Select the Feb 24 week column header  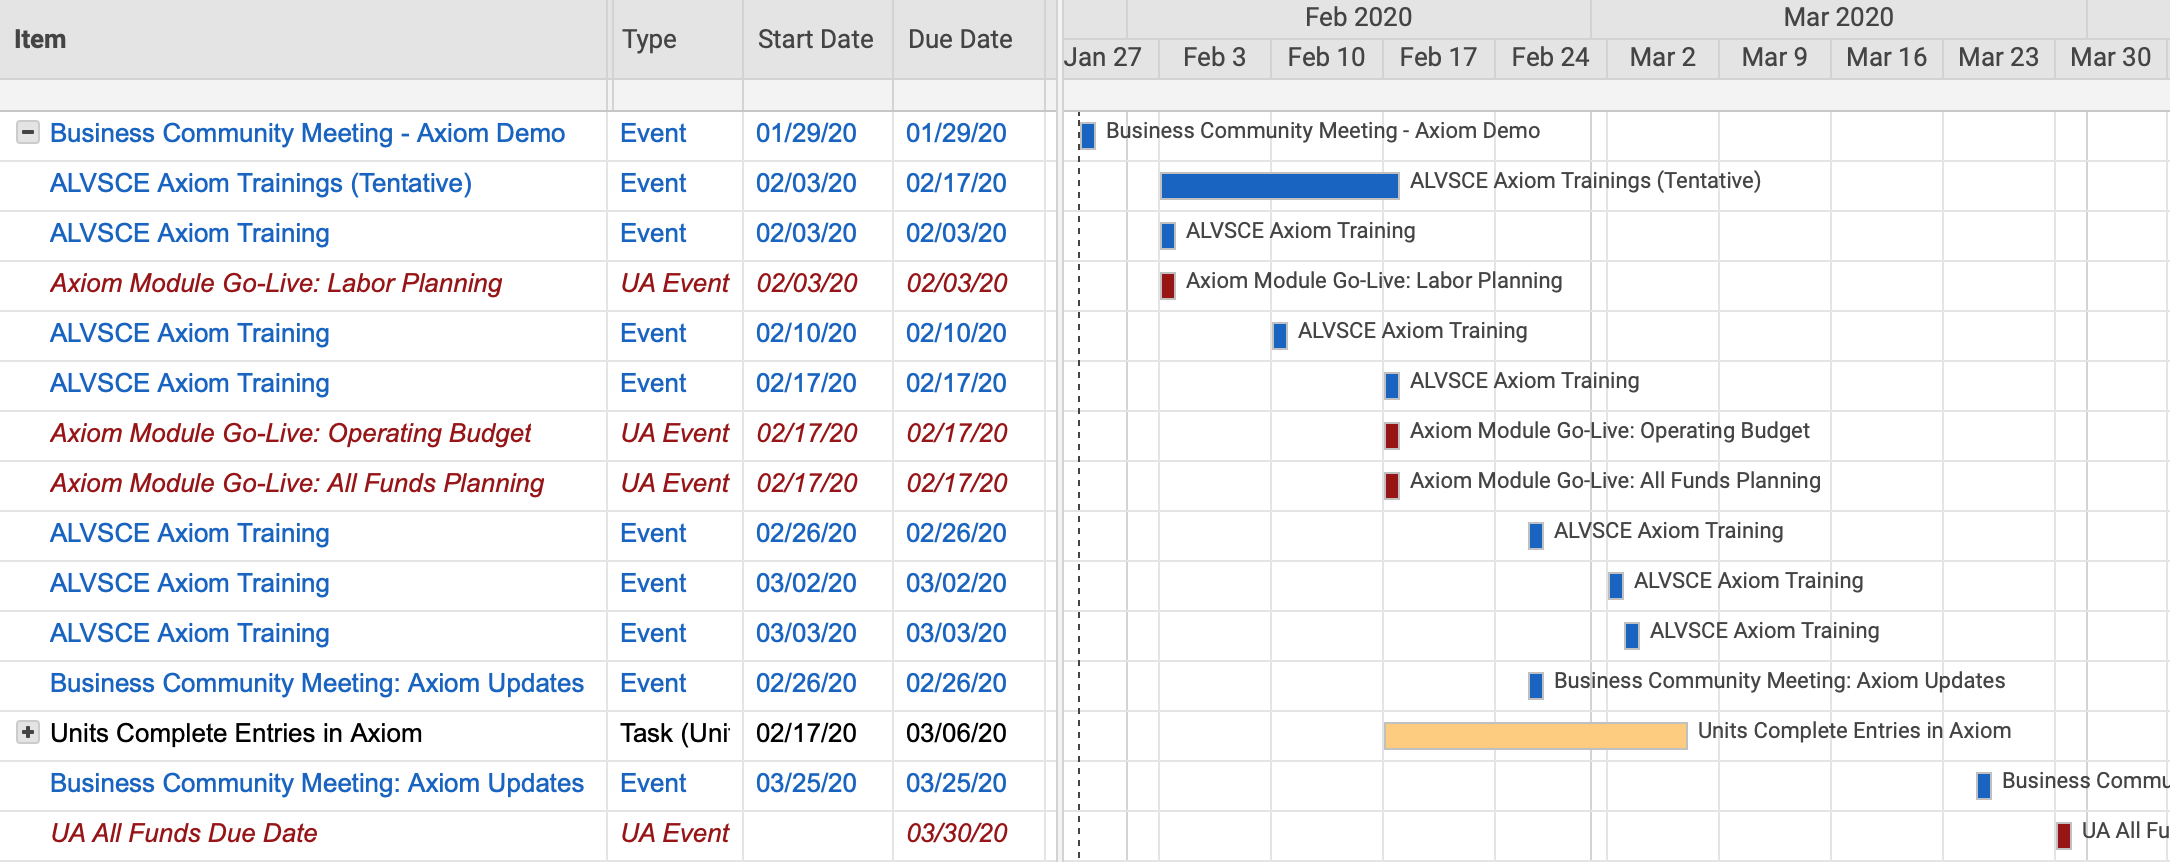click(1550, 57)
